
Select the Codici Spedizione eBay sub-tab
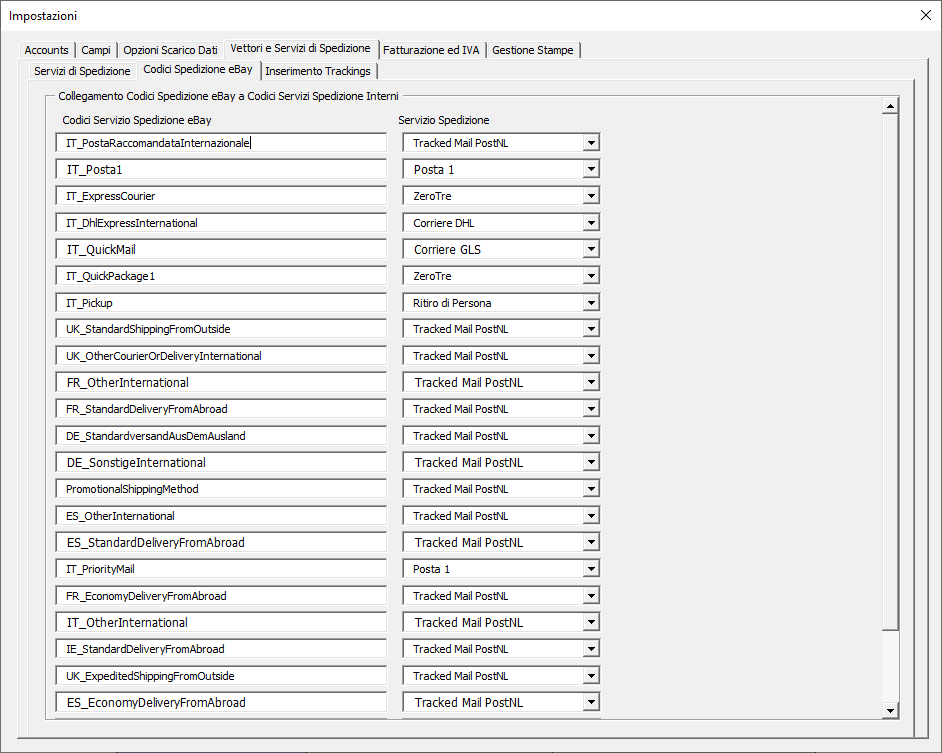[198, 69]
